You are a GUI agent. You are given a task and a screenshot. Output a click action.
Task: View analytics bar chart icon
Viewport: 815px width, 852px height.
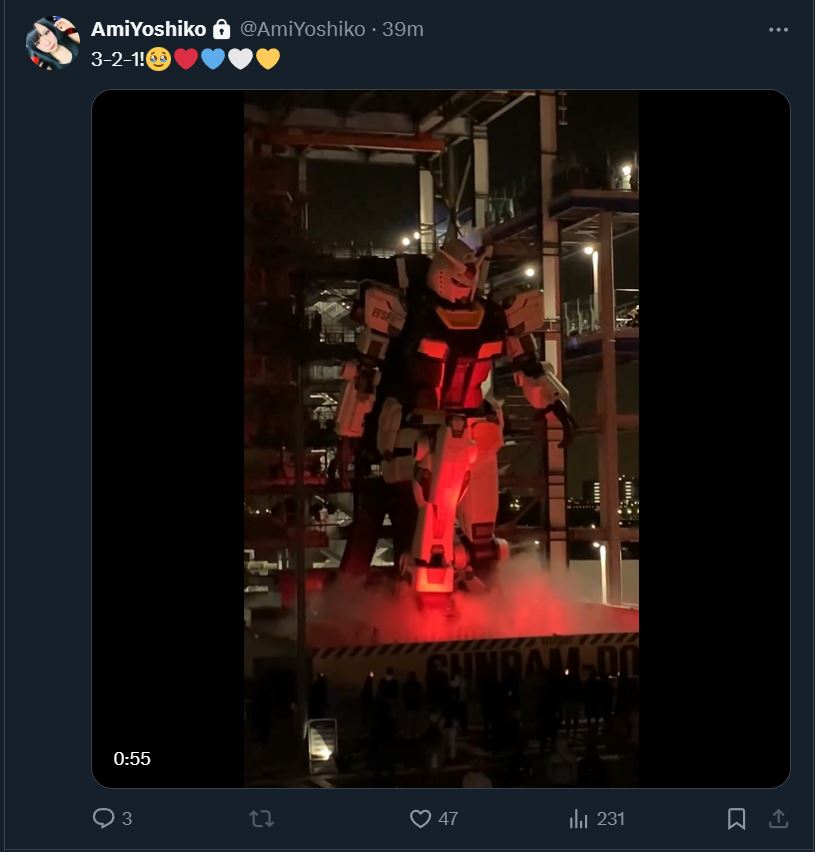(x=579, y=818)
